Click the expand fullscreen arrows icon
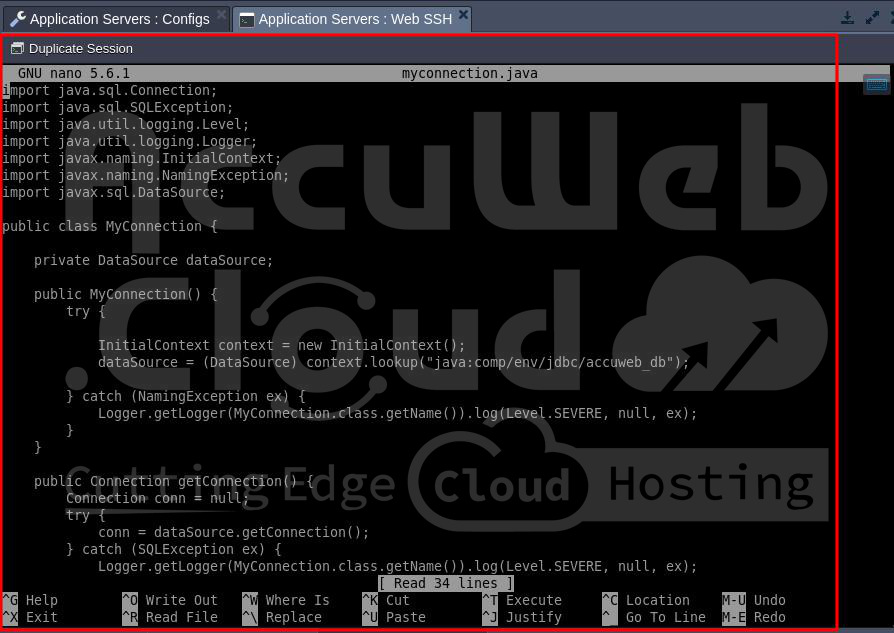 coord(872,18)
